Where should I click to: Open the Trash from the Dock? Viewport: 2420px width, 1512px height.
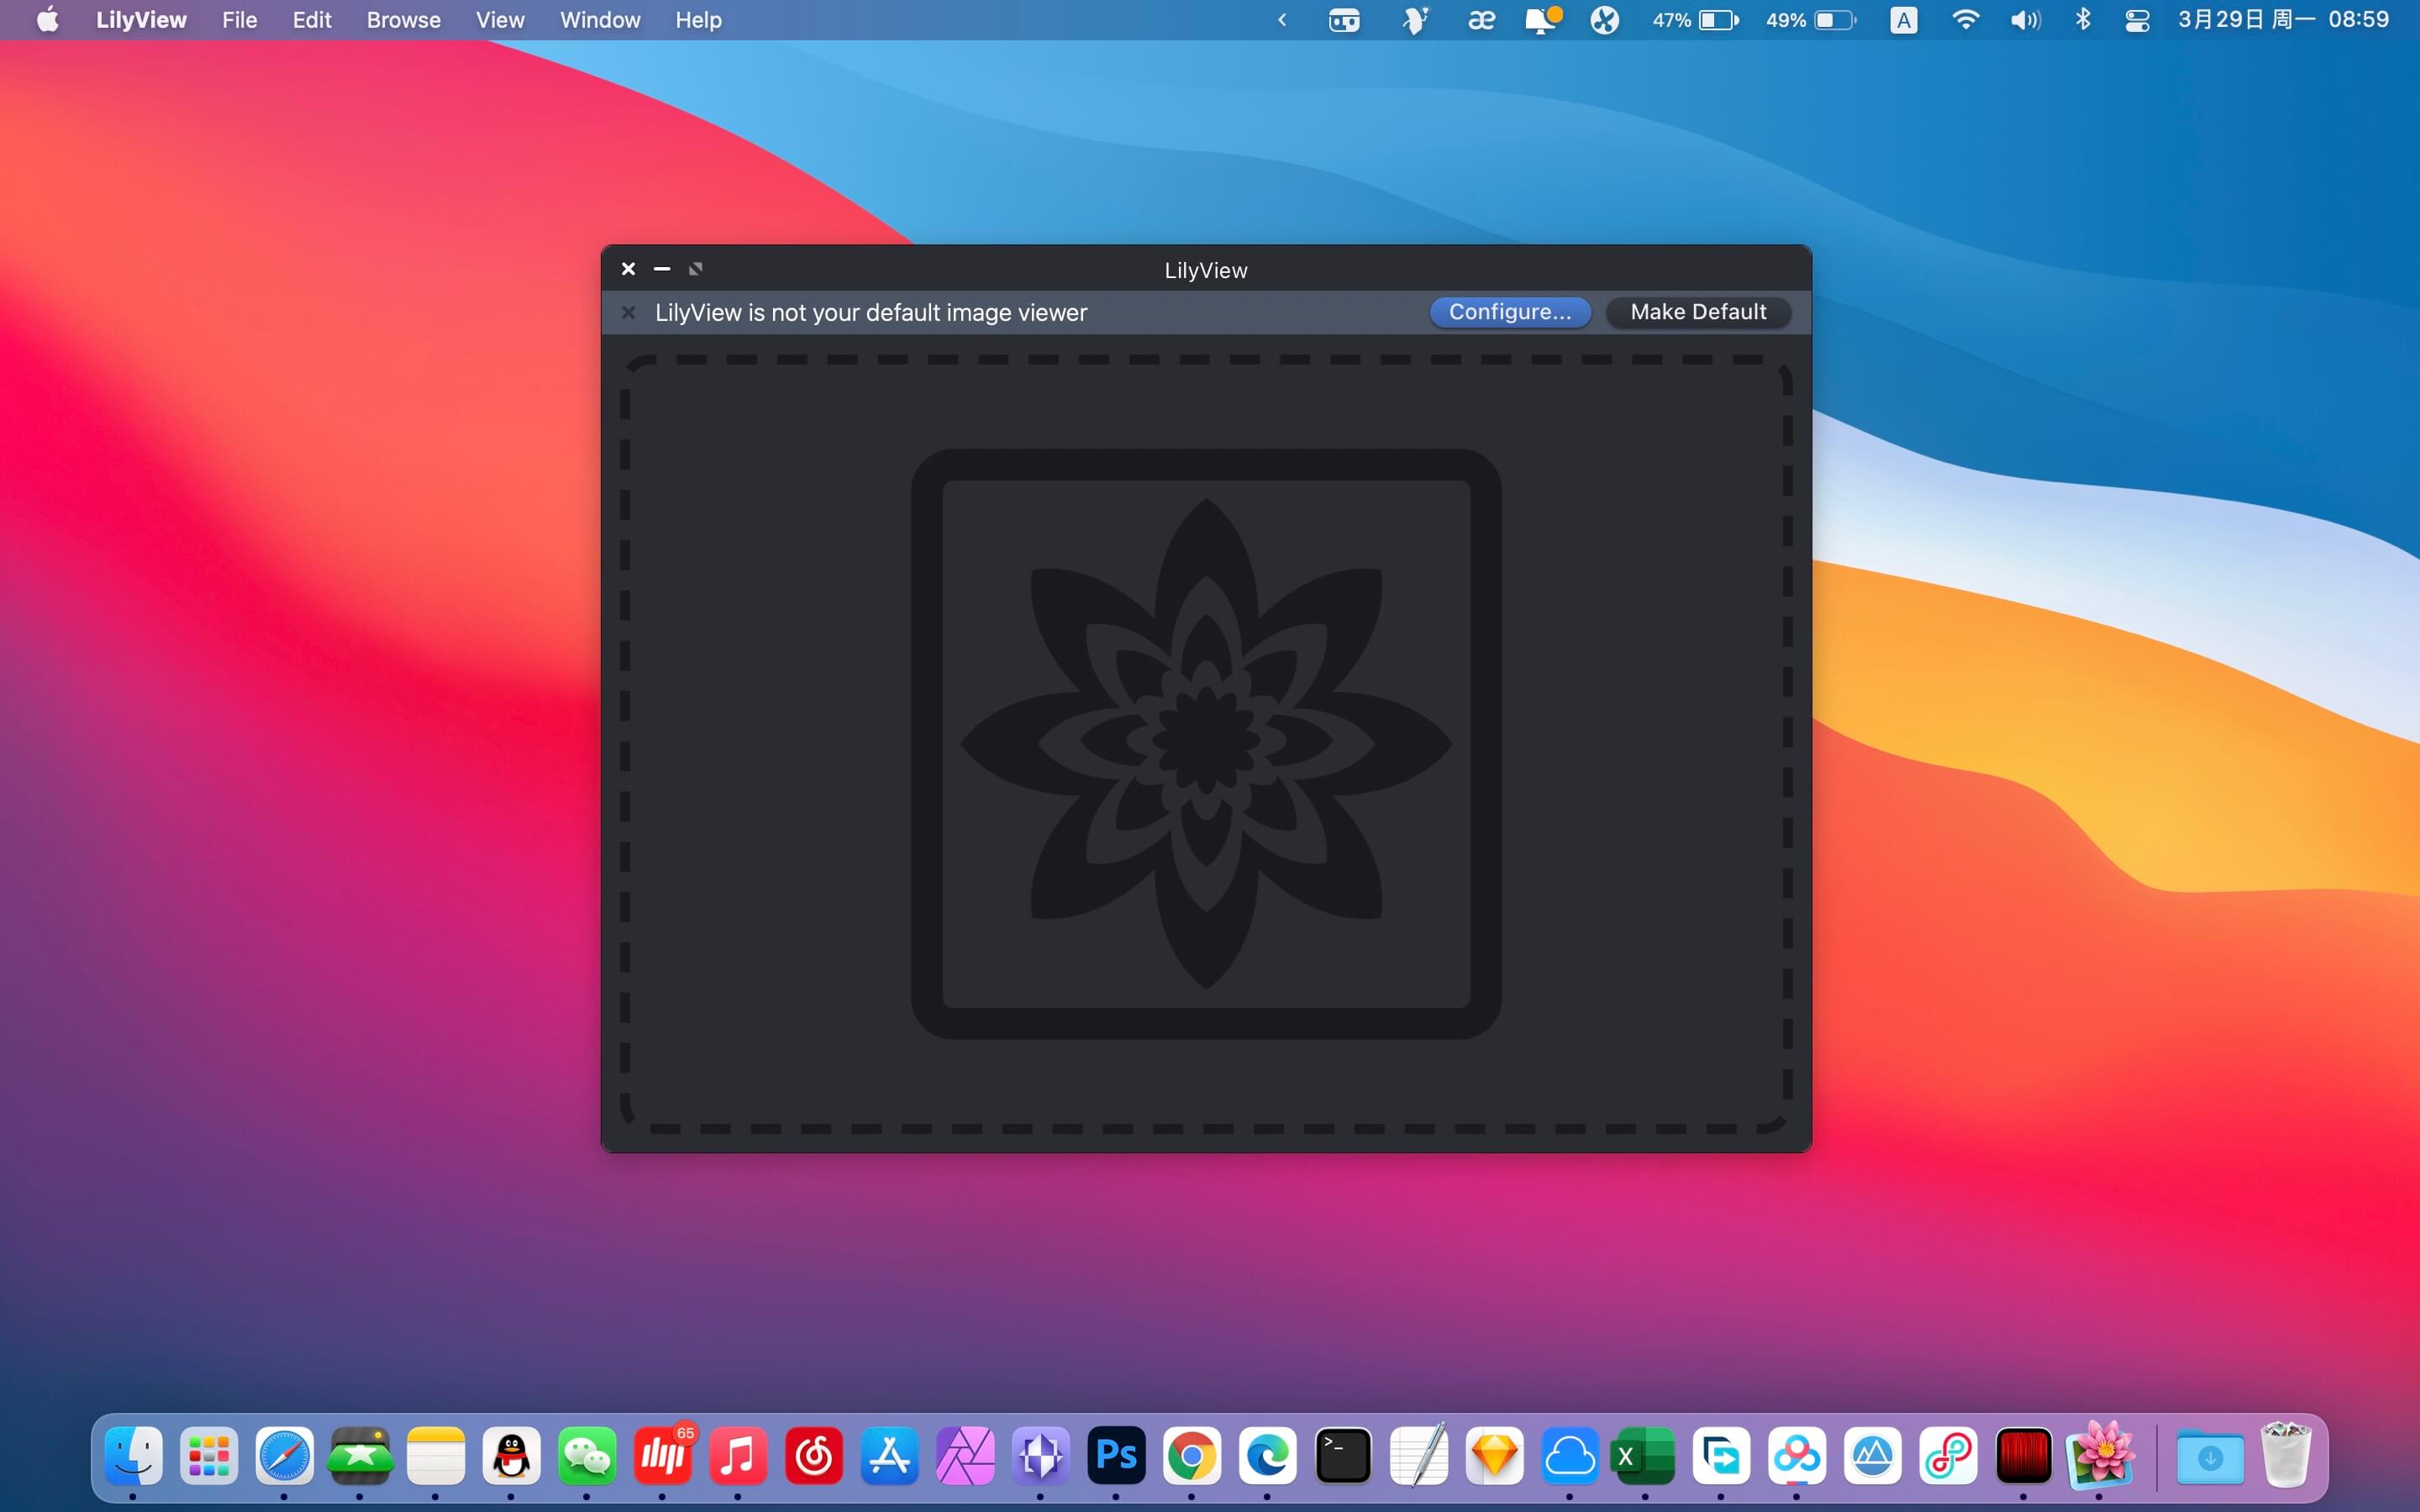click(x=2286, y=1455)
